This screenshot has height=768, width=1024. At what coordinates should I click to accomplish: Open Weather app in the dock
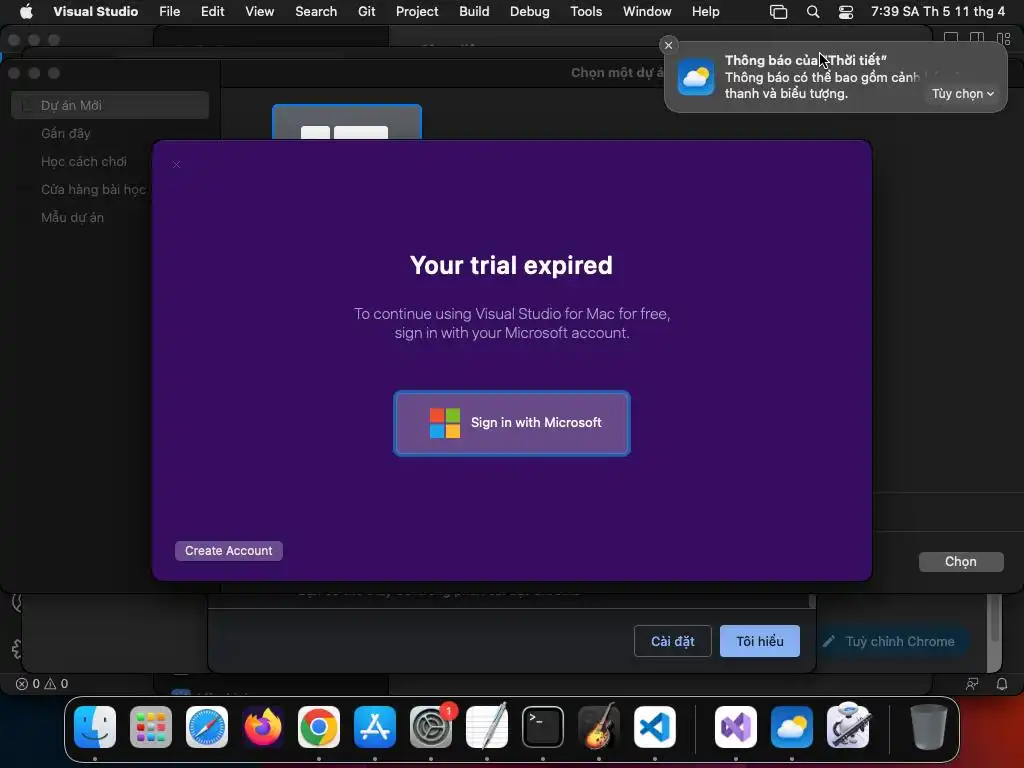(792, 727)
